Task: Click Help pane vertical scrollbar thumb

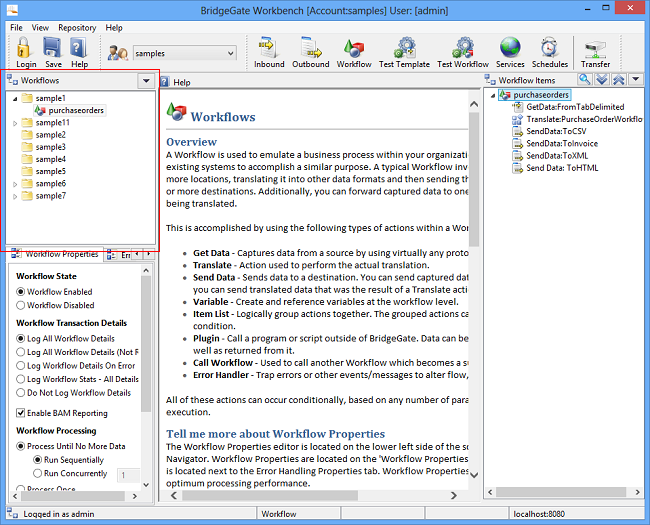Action: tap(474, 179)
